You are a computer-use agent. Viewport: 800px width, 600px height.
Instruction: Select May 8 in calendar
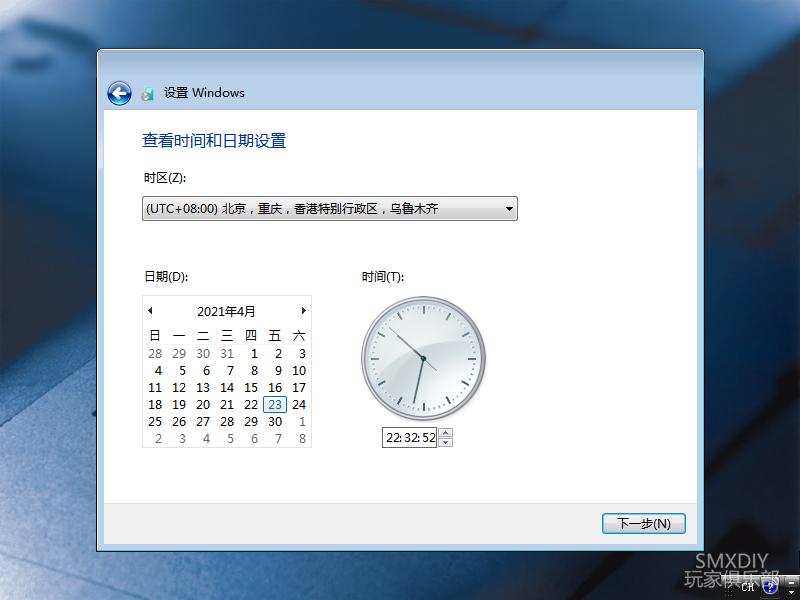[302, 439]
